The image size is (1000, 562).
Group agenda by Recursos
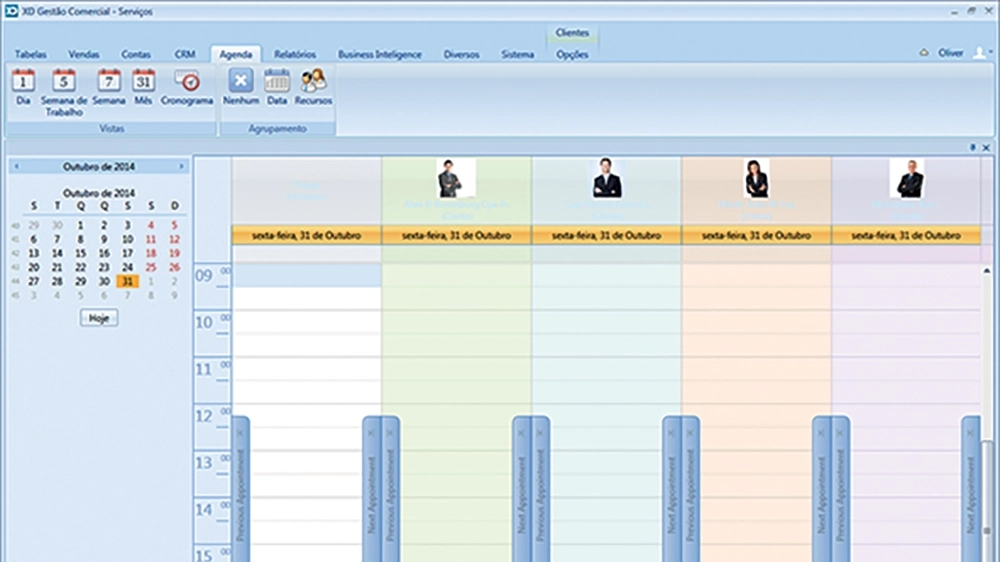313,88
